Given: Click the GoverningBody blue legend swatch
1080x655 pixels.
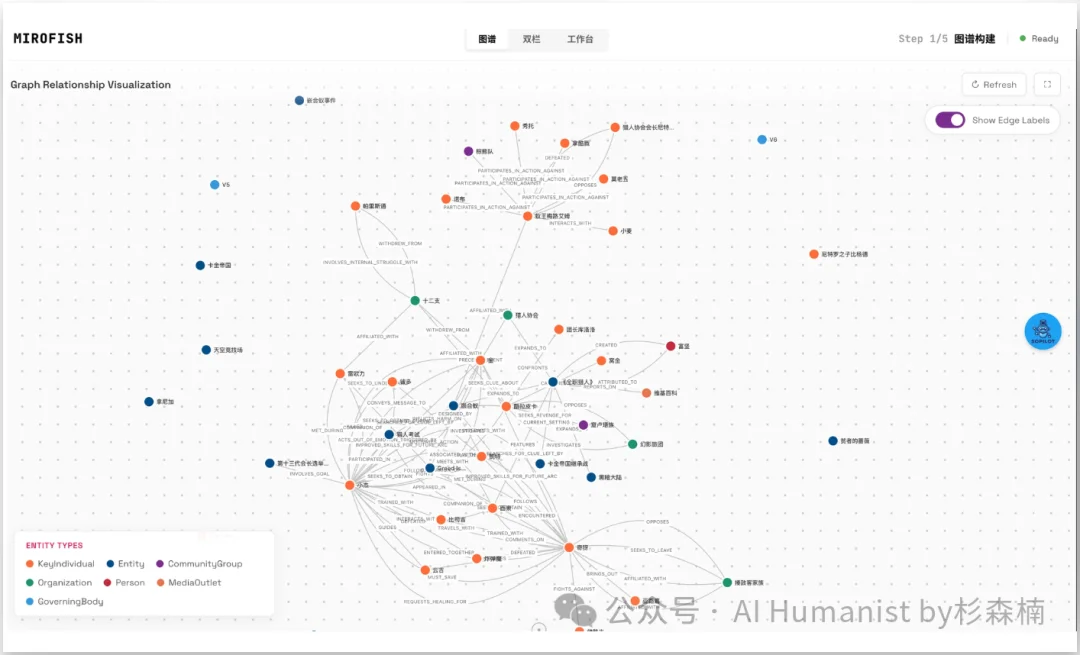Looking at the screenshot, I should 30,601.
